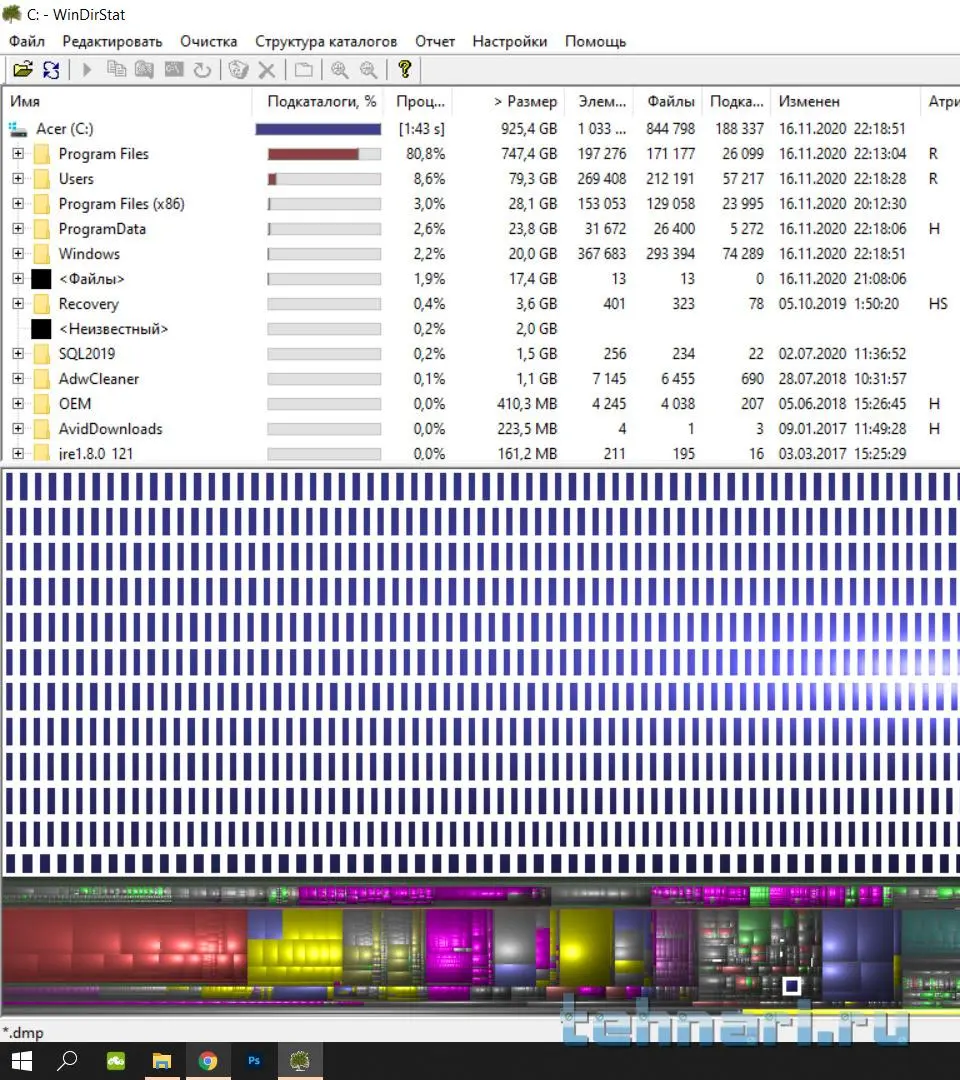Sort by the Проц... column header

pos(418,101)
